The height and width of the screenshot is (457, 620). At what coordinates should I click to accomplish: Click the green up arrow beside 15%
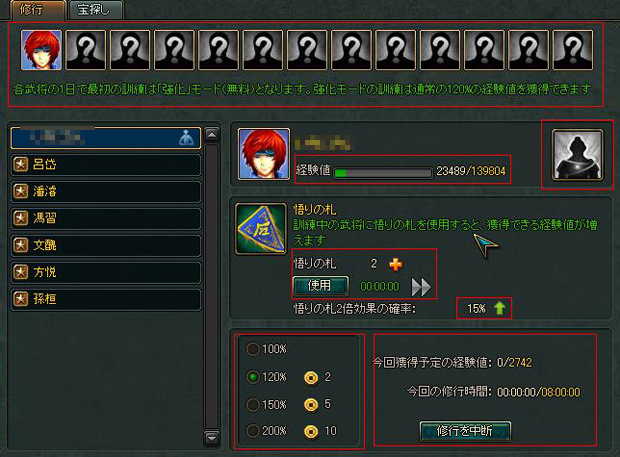click(500, 308)
